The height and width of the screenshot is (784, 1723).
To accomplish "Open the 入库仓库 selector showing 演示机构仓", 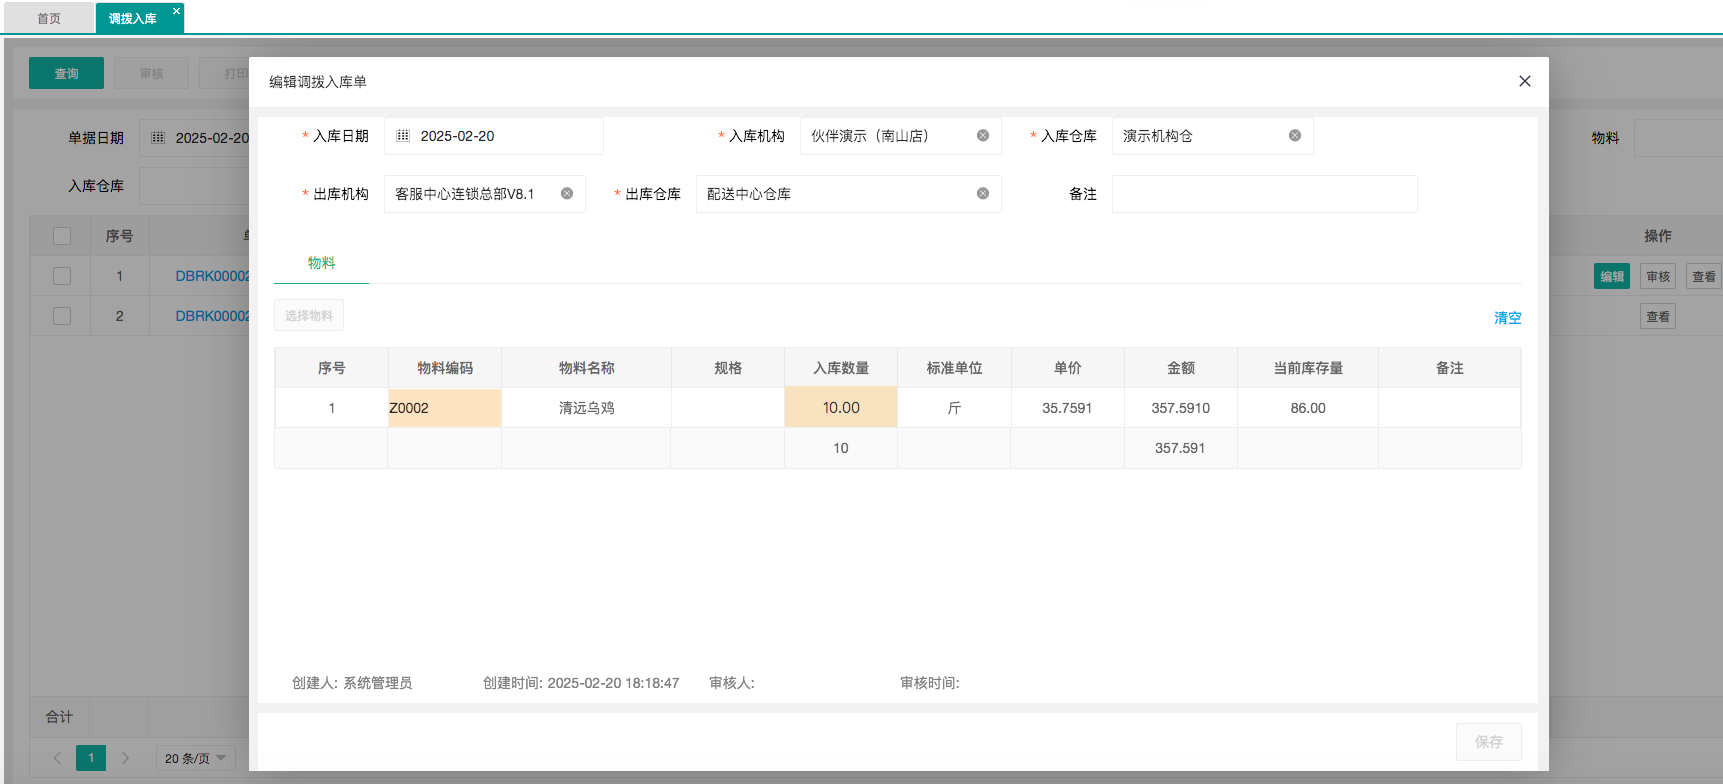I will 1200,136.
